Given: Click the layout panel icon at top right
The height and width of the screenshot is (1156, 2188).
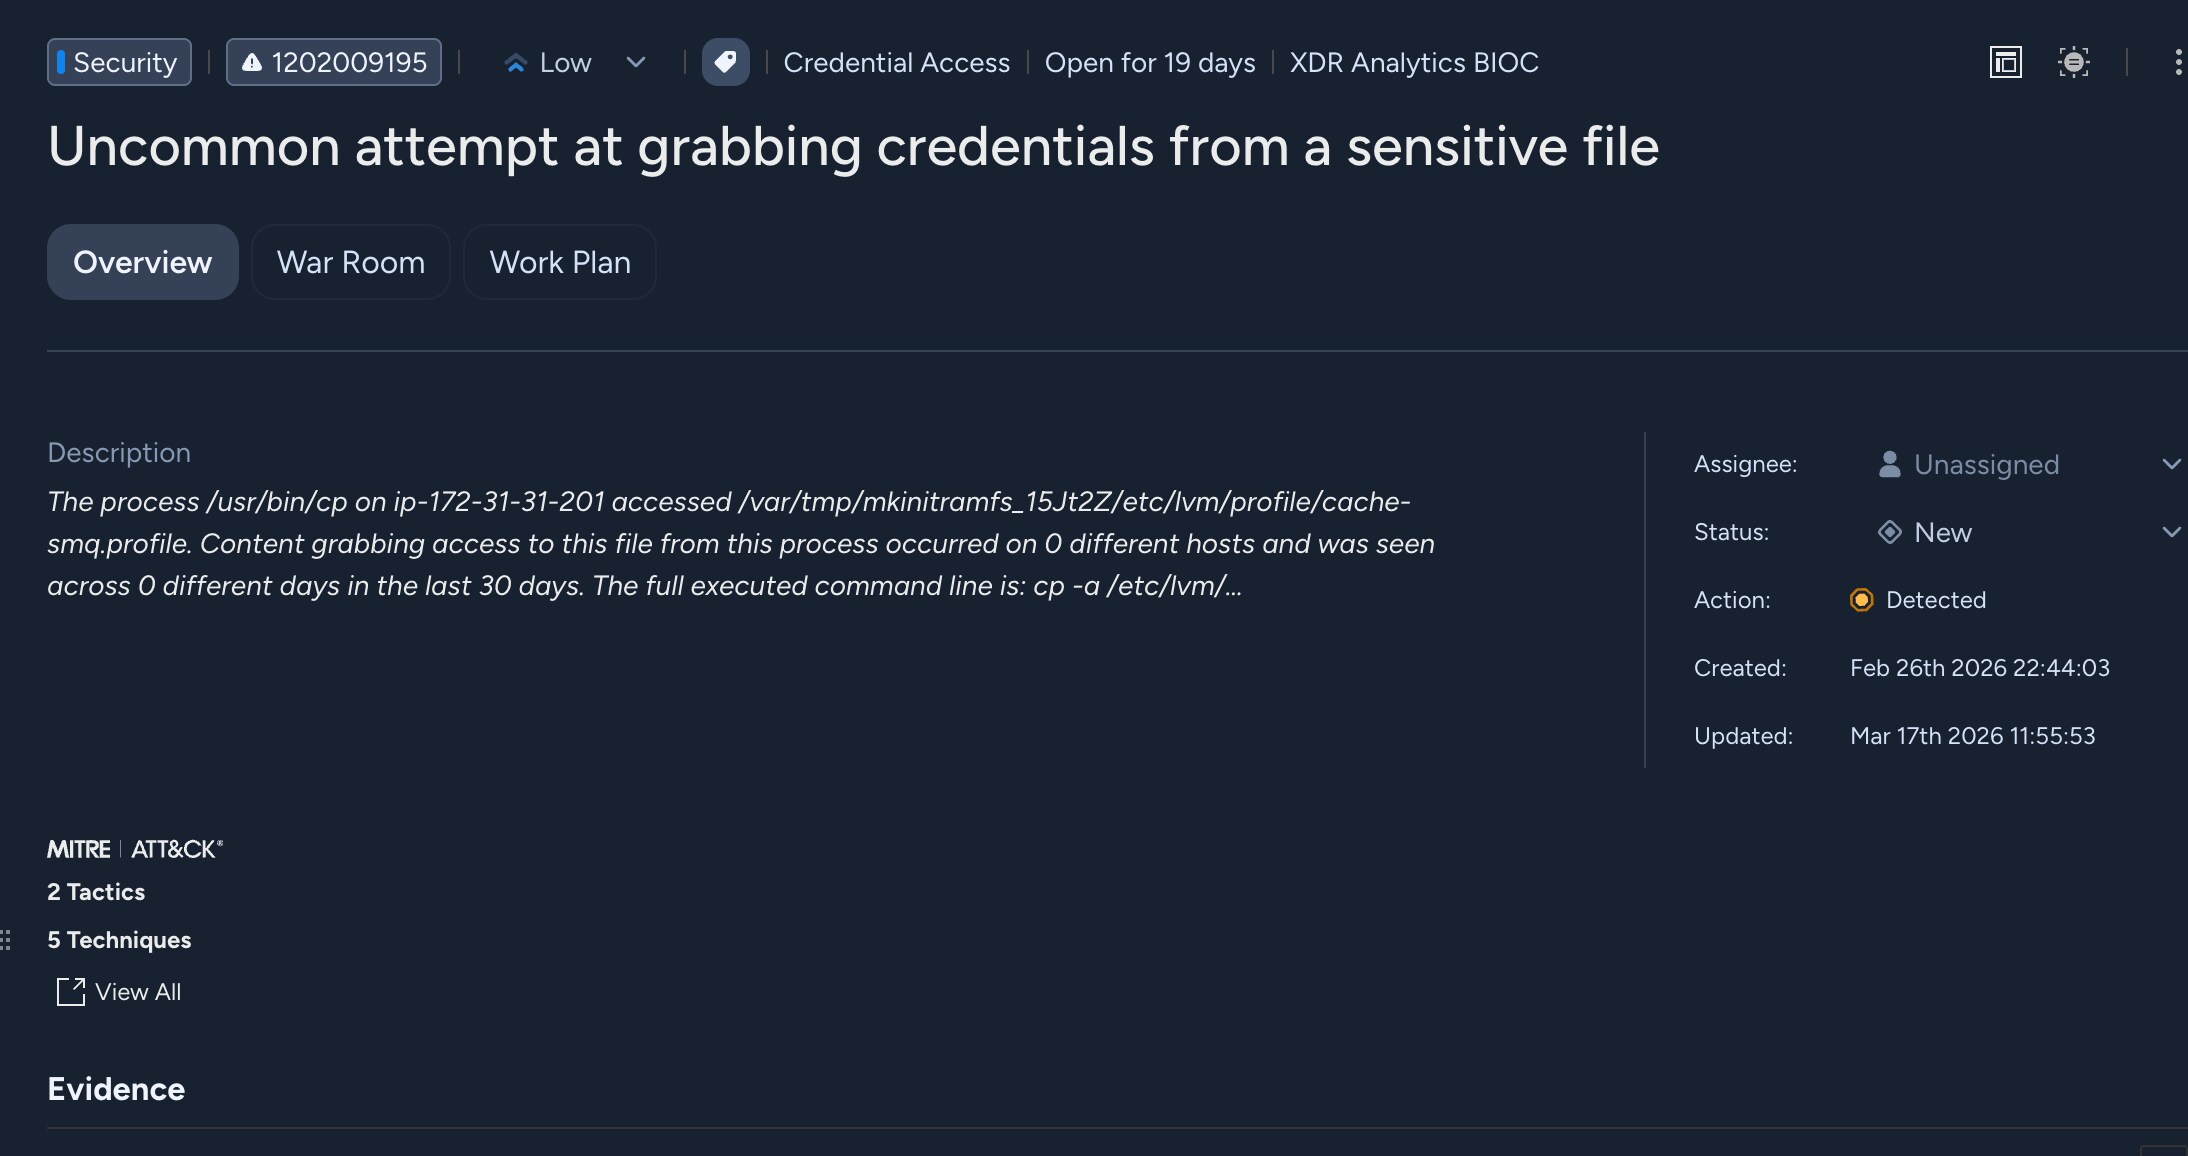Looking at the screenshot, I should [x=2006, y=62].
